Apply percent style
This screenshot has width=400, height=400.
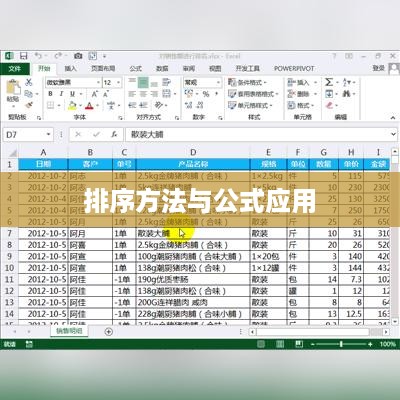206,94
